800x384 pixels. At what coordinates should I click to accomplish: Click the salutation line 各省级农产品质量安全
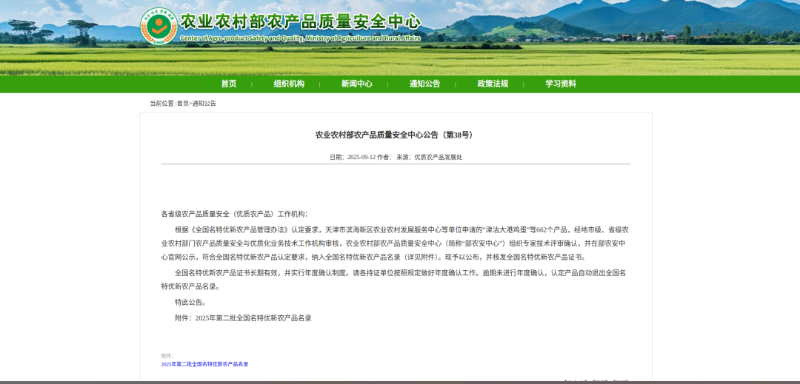pyautogui.click(x=234, y=214)
